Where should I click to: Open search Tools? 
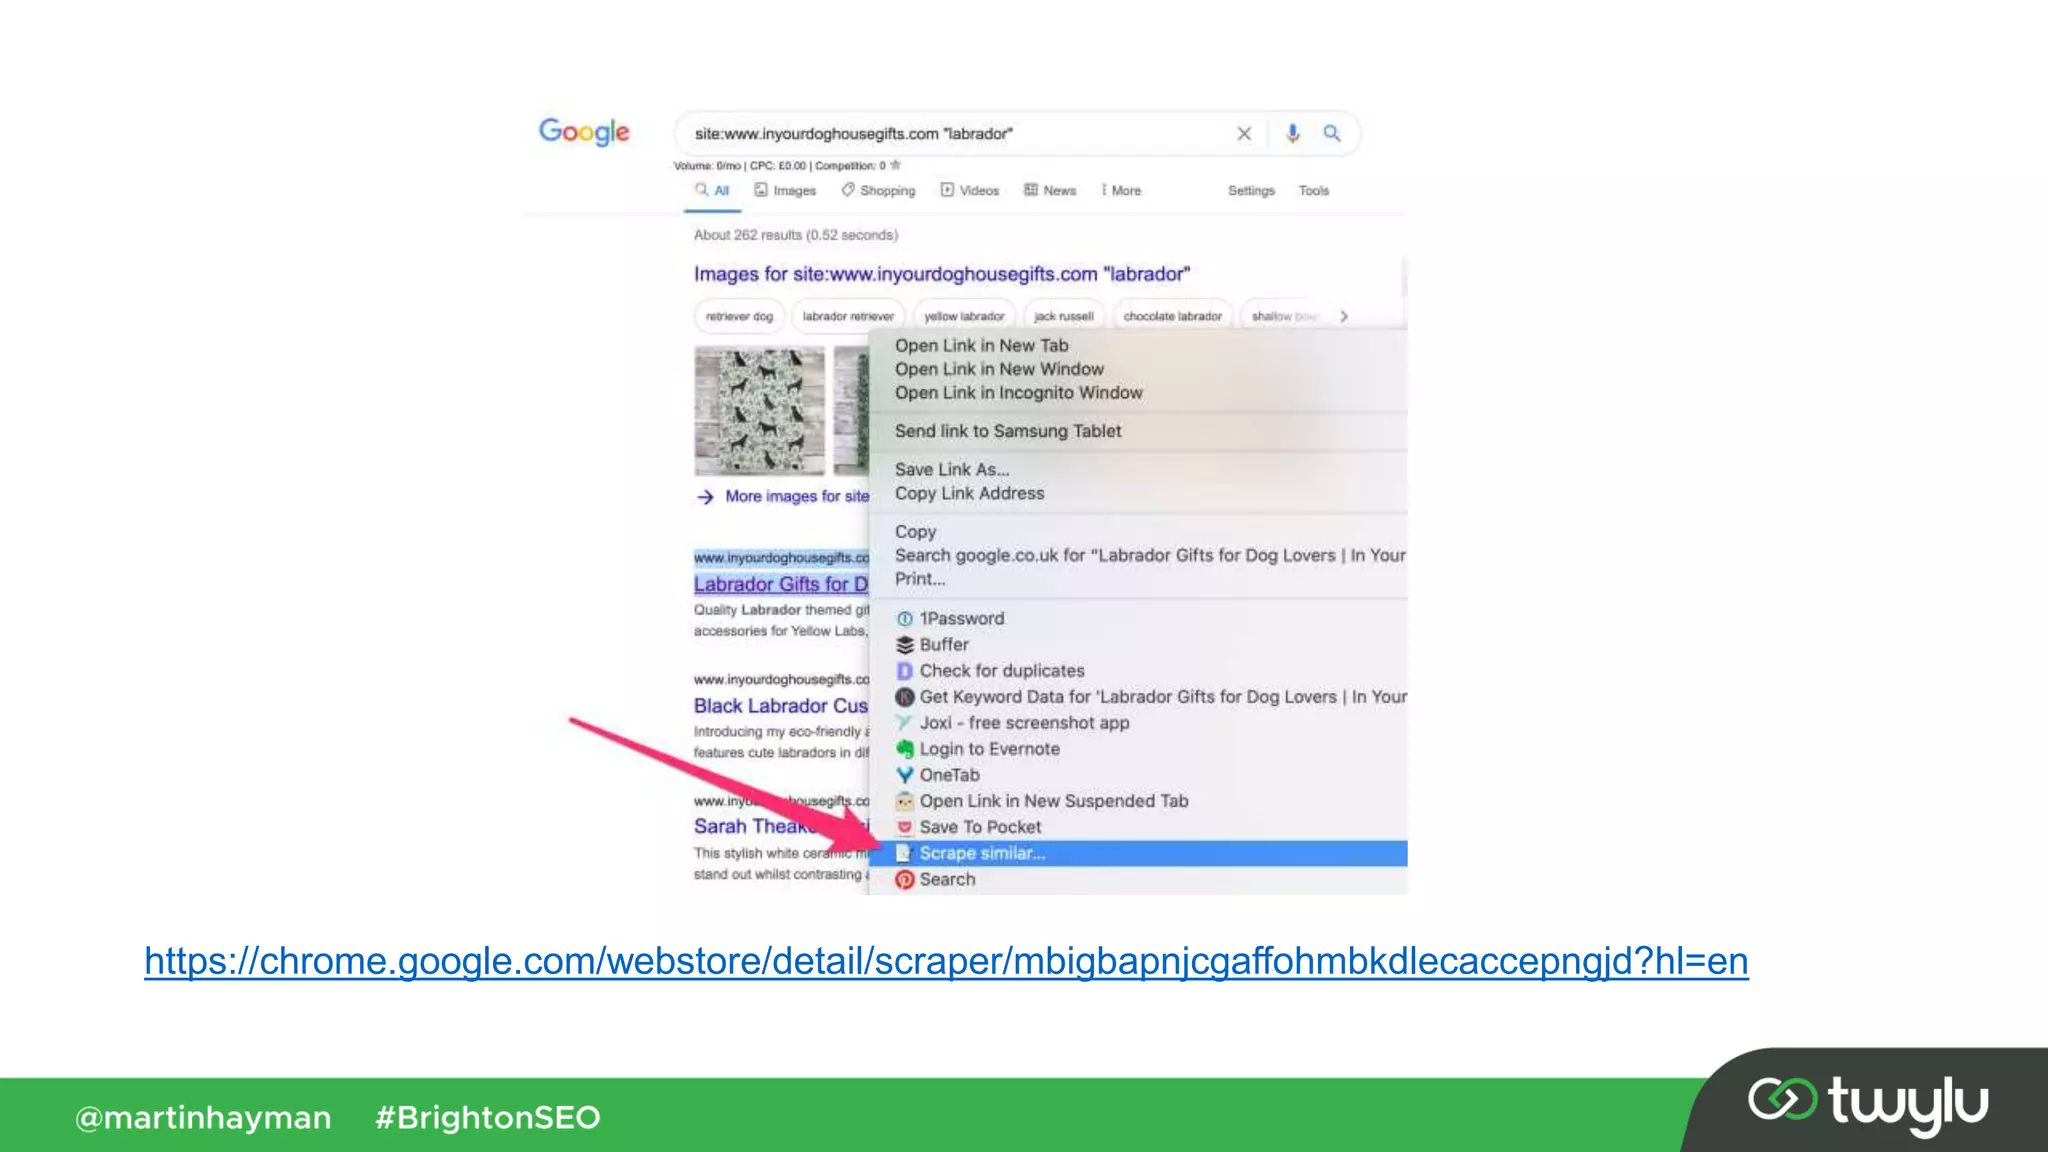click(x=1313, y=190)
